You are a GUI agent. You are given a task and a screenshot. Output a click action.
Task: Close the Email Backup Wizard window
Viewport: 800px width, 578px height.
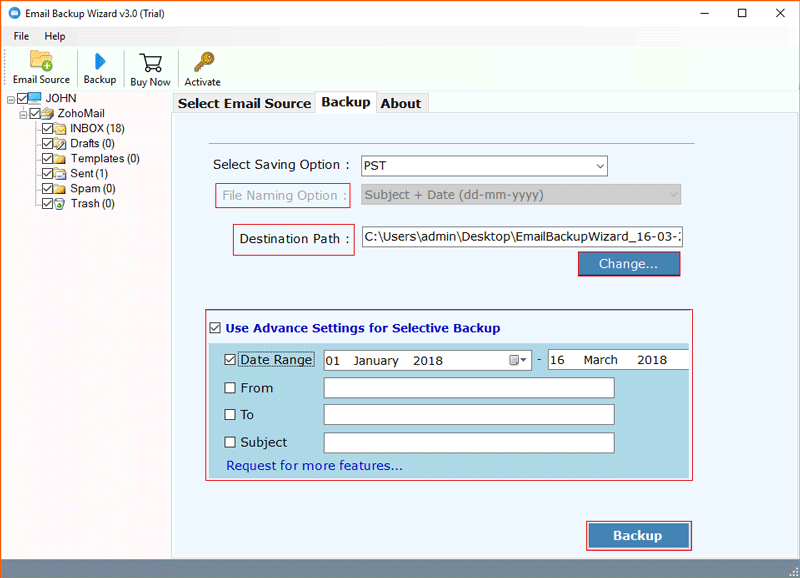pyautogui.click(x=780, y=13)
